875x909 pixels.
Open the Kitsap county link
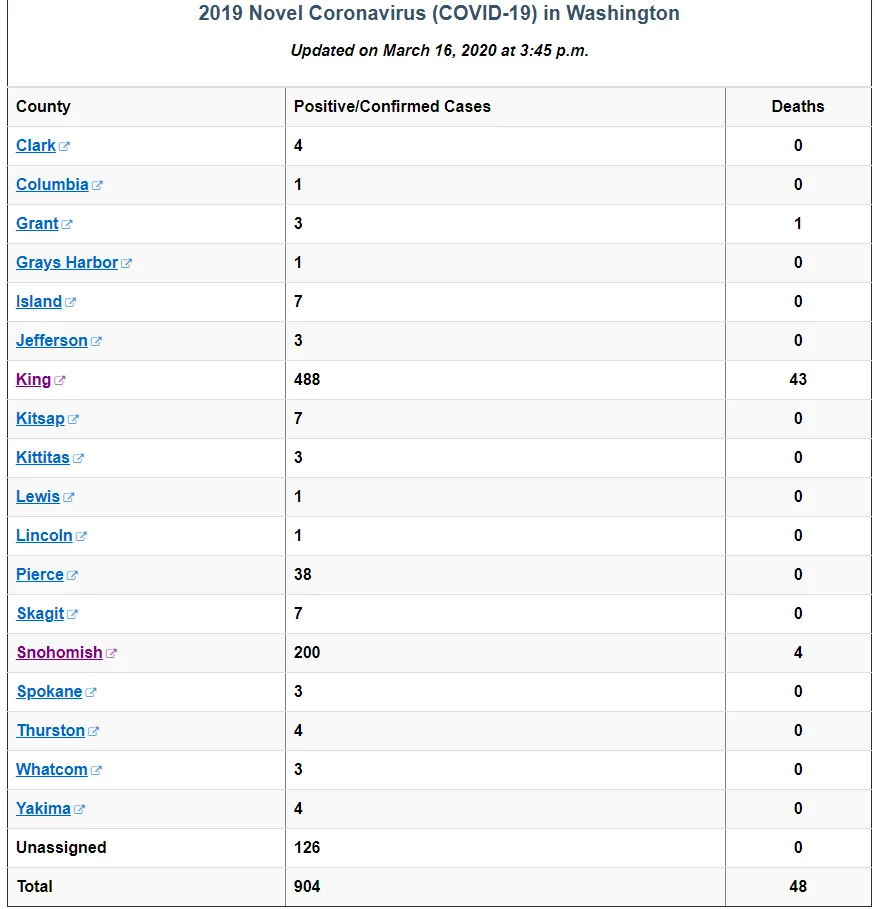click(40, 419)
